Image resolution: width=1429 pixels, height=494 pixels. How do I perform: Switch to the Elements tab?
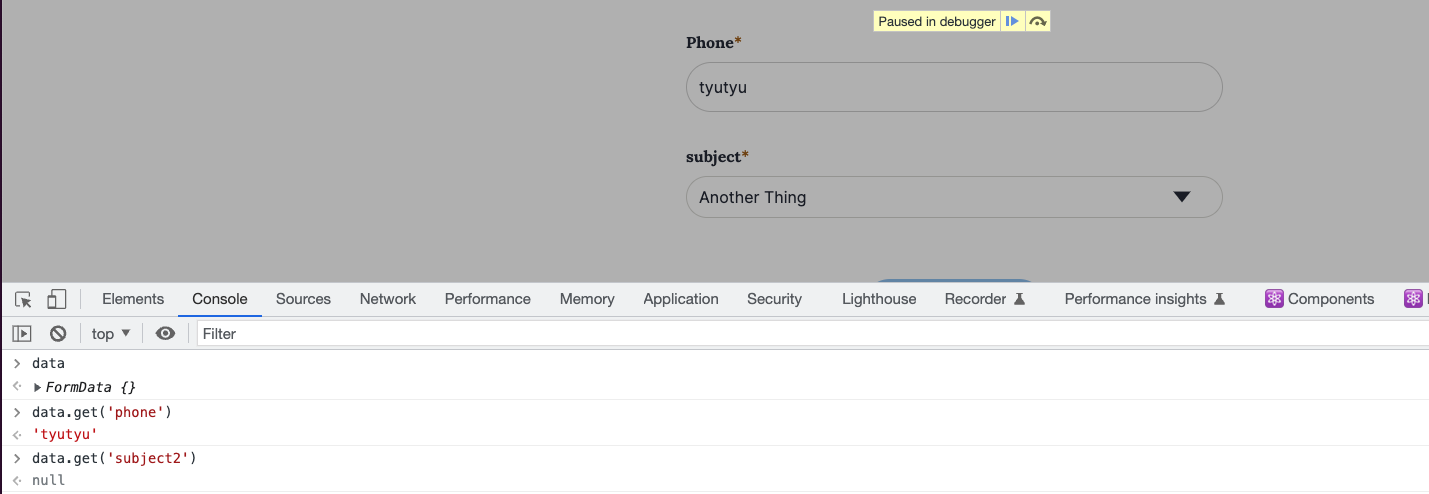[133, 299]
